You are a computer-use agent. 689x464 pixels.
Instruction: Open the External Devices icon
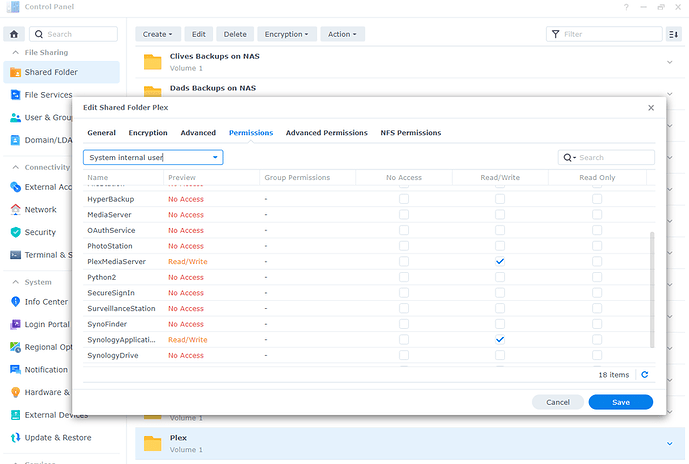pos(15,415)
